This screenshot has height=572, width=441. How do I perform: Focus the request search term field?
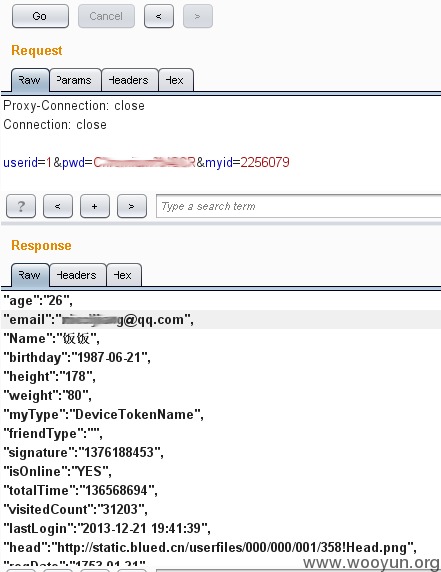[x=298, y=206]
